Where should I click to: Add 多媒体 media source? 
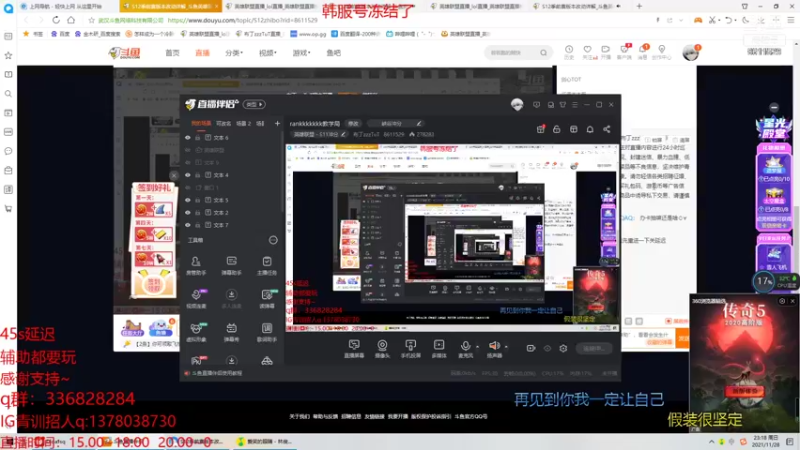[x=439, y=349]
